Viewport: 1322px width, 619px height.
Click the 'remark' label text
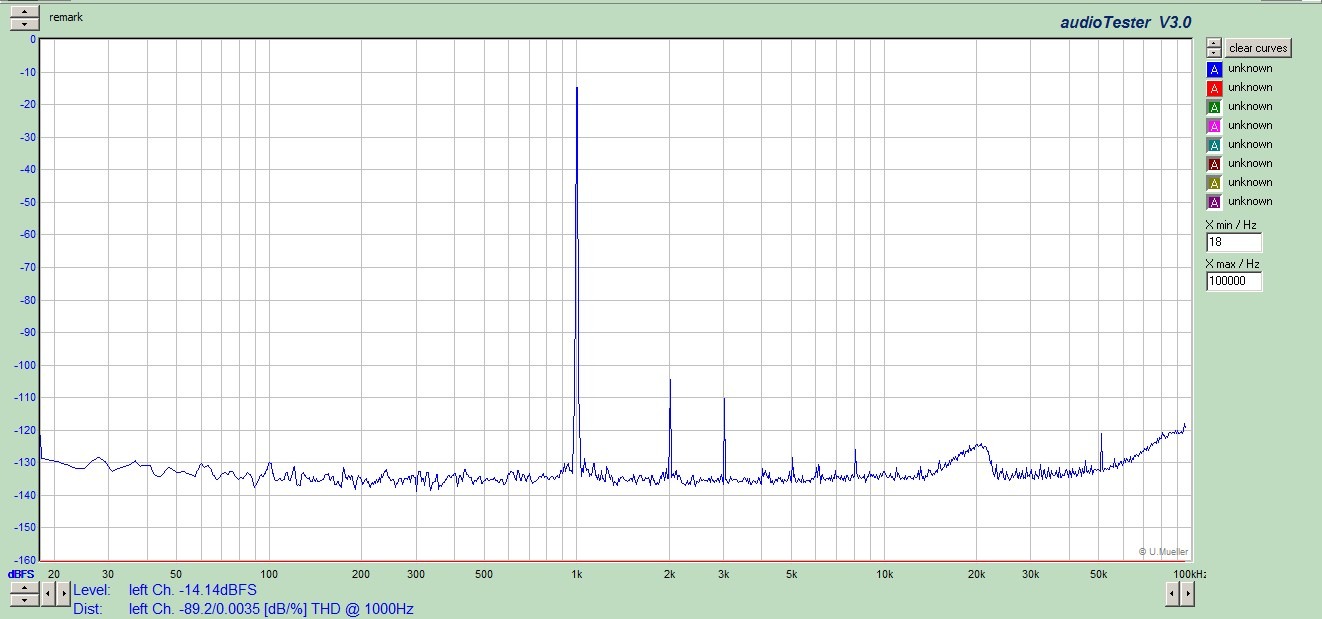coord(65,18)
